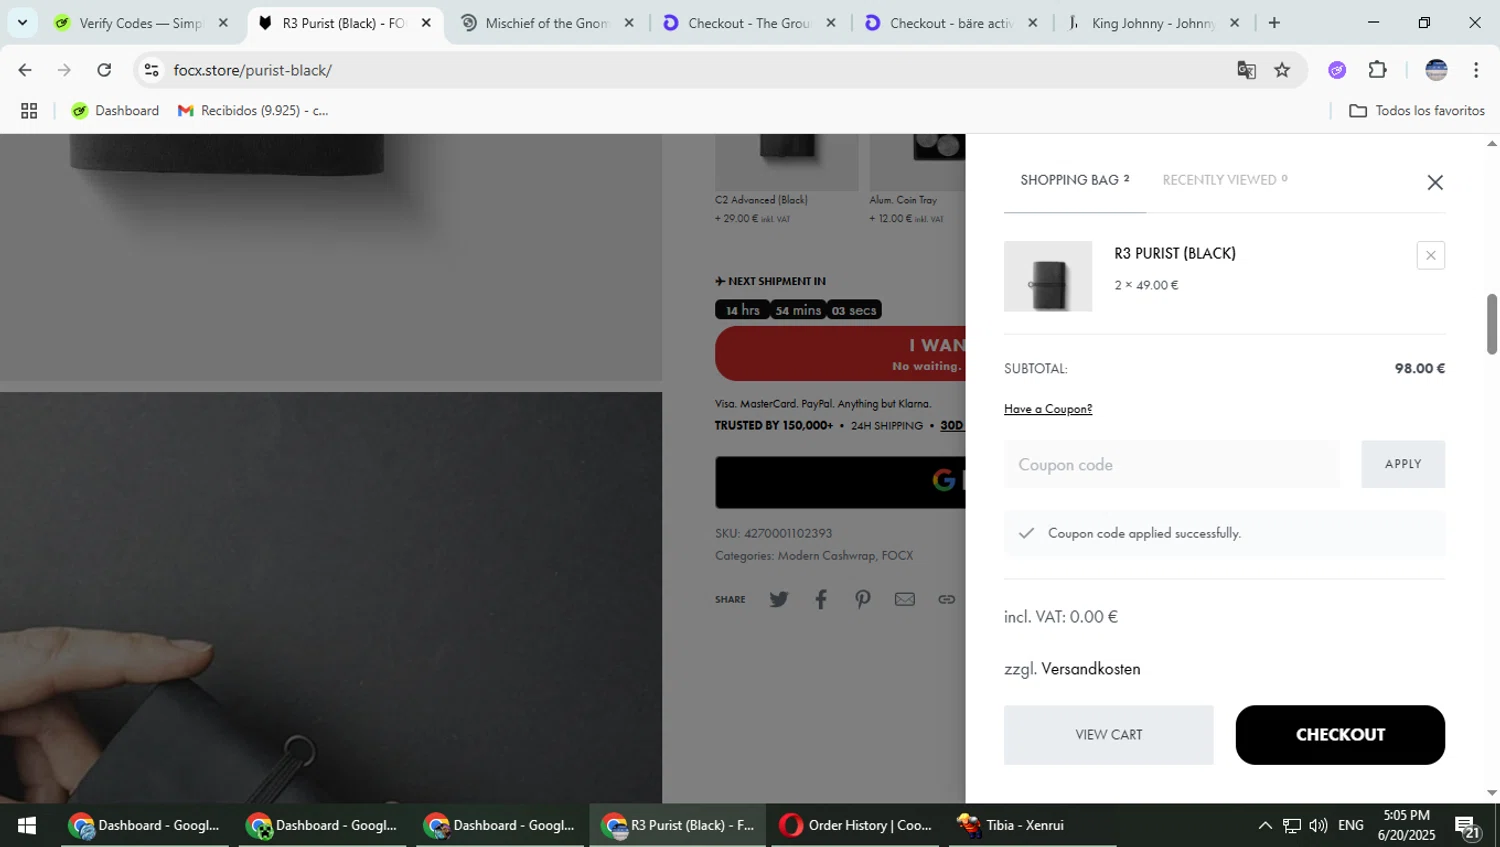
Task: Close the King Johnny tab
Action: coord(1234,23)
